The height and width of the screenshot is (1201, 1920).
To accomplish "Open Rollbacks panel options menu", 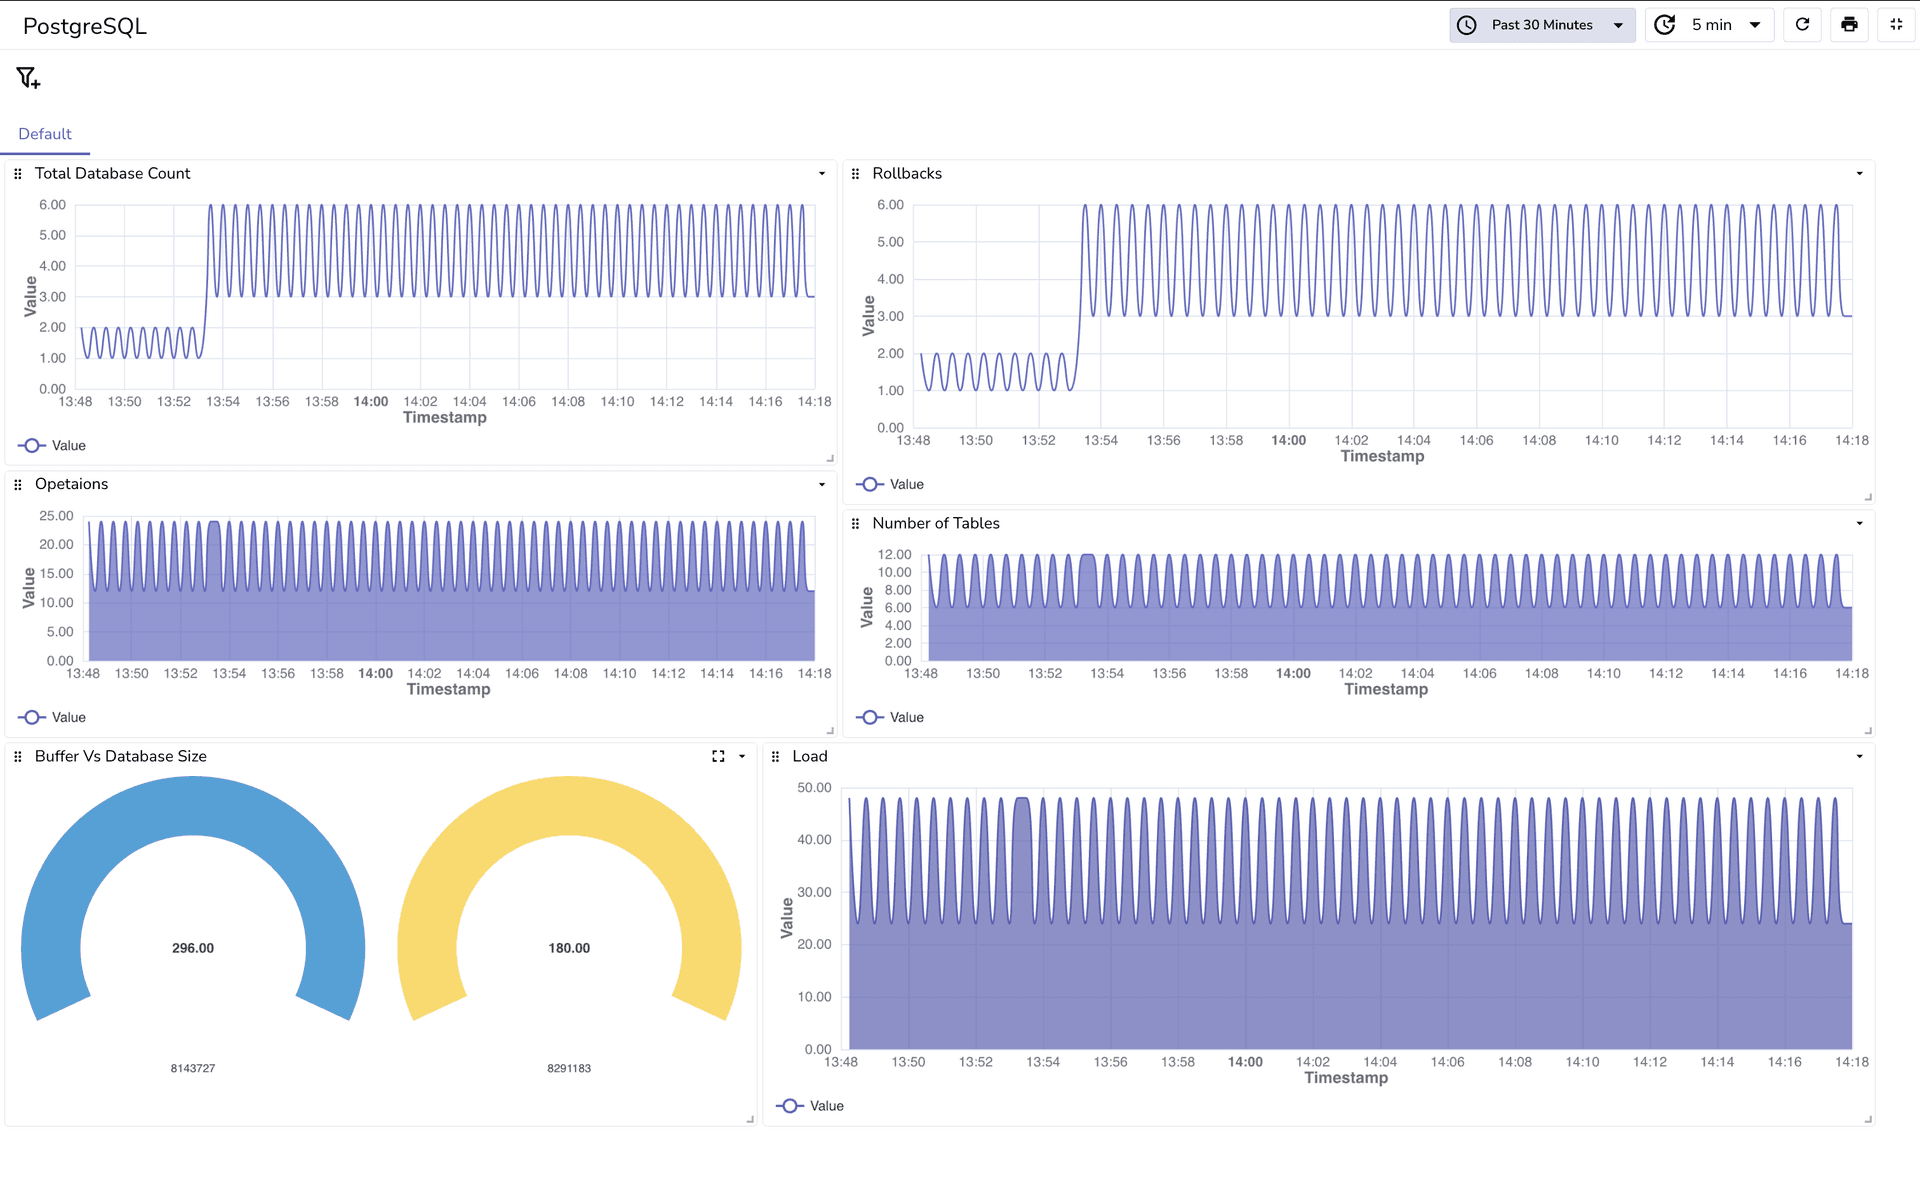I will [x=1860, y=174].
